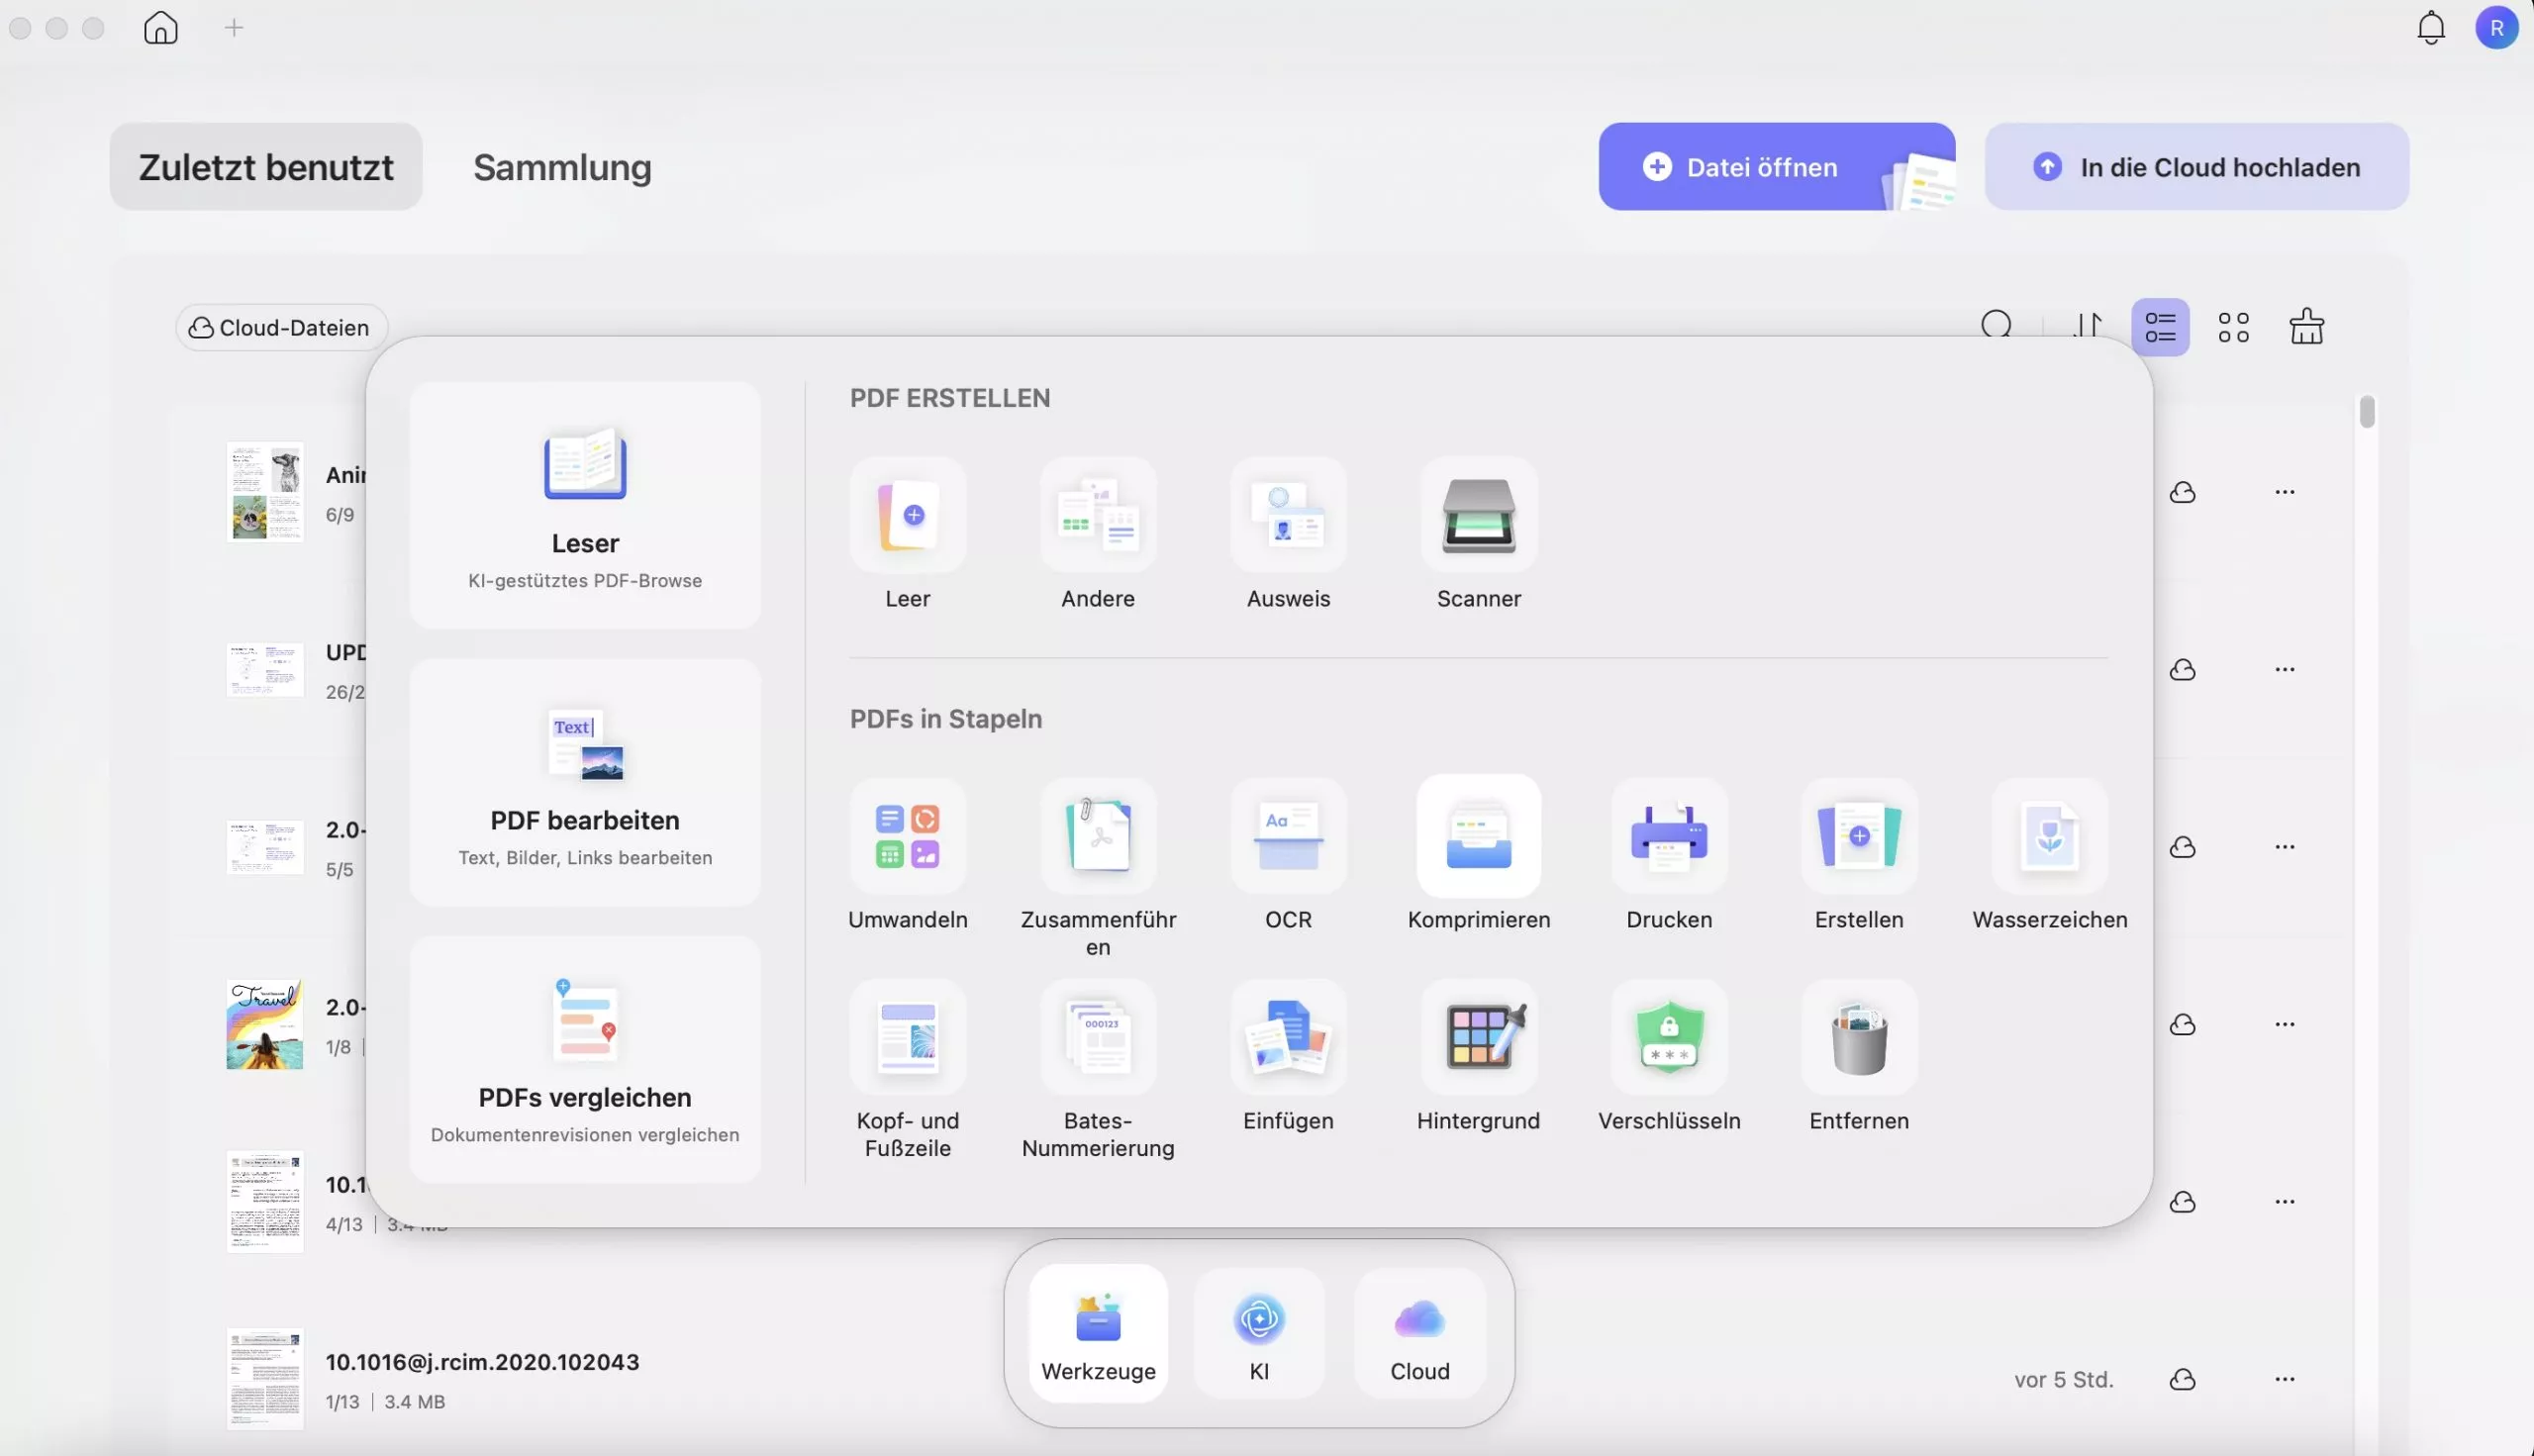Click the file list vertical scrollbar

pyautogui.click(x=2366, y=412)
